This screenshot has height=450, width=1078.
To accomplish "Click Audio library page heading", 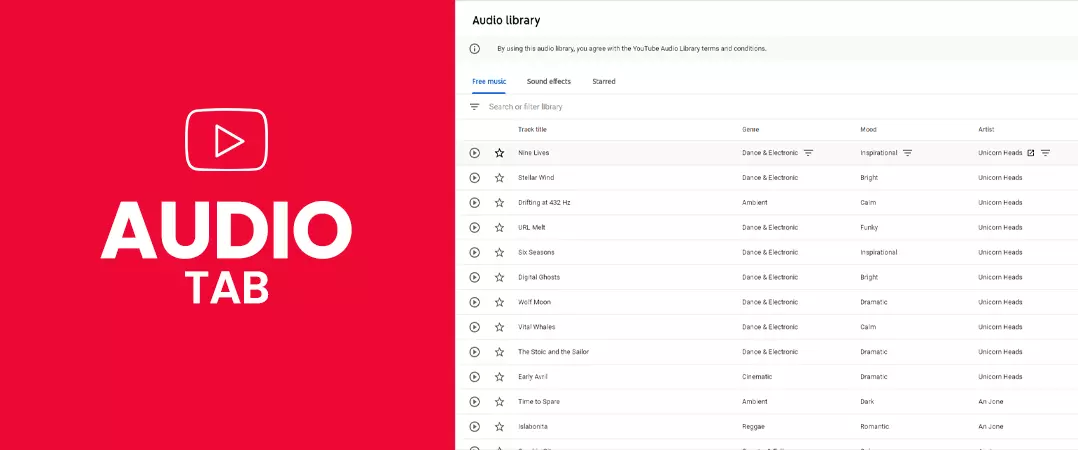I will point(506,21).
